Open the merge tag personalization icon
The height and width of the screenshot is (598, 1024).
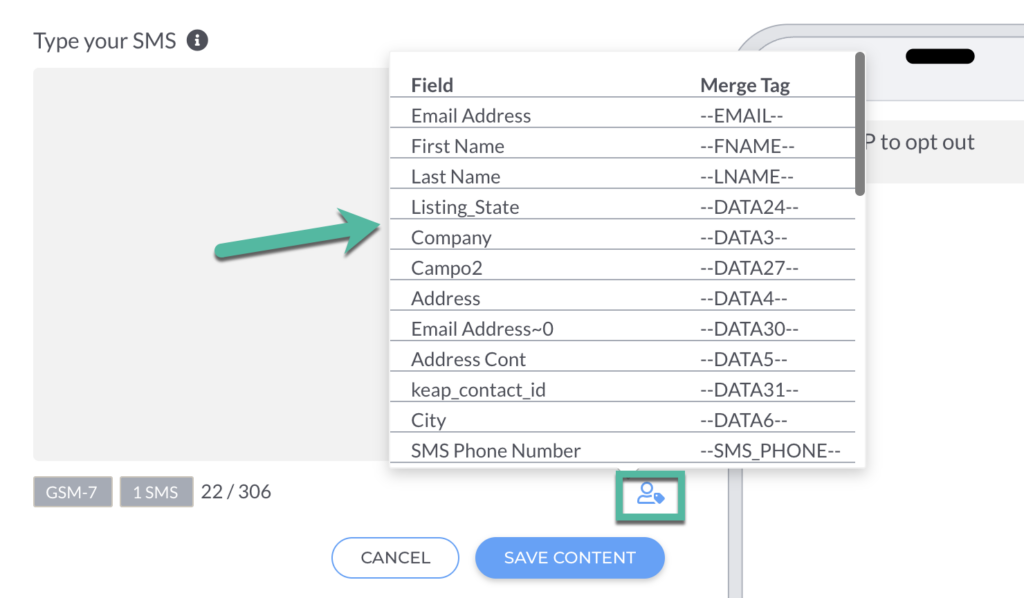(650, 494)
